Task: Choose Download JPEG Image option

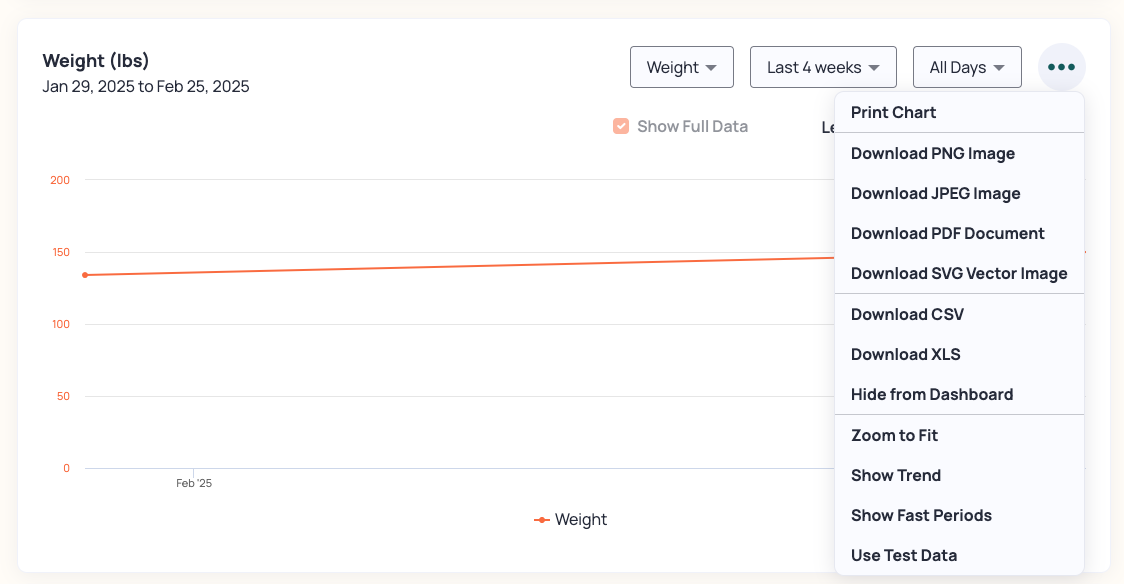Action: point(935,193)
